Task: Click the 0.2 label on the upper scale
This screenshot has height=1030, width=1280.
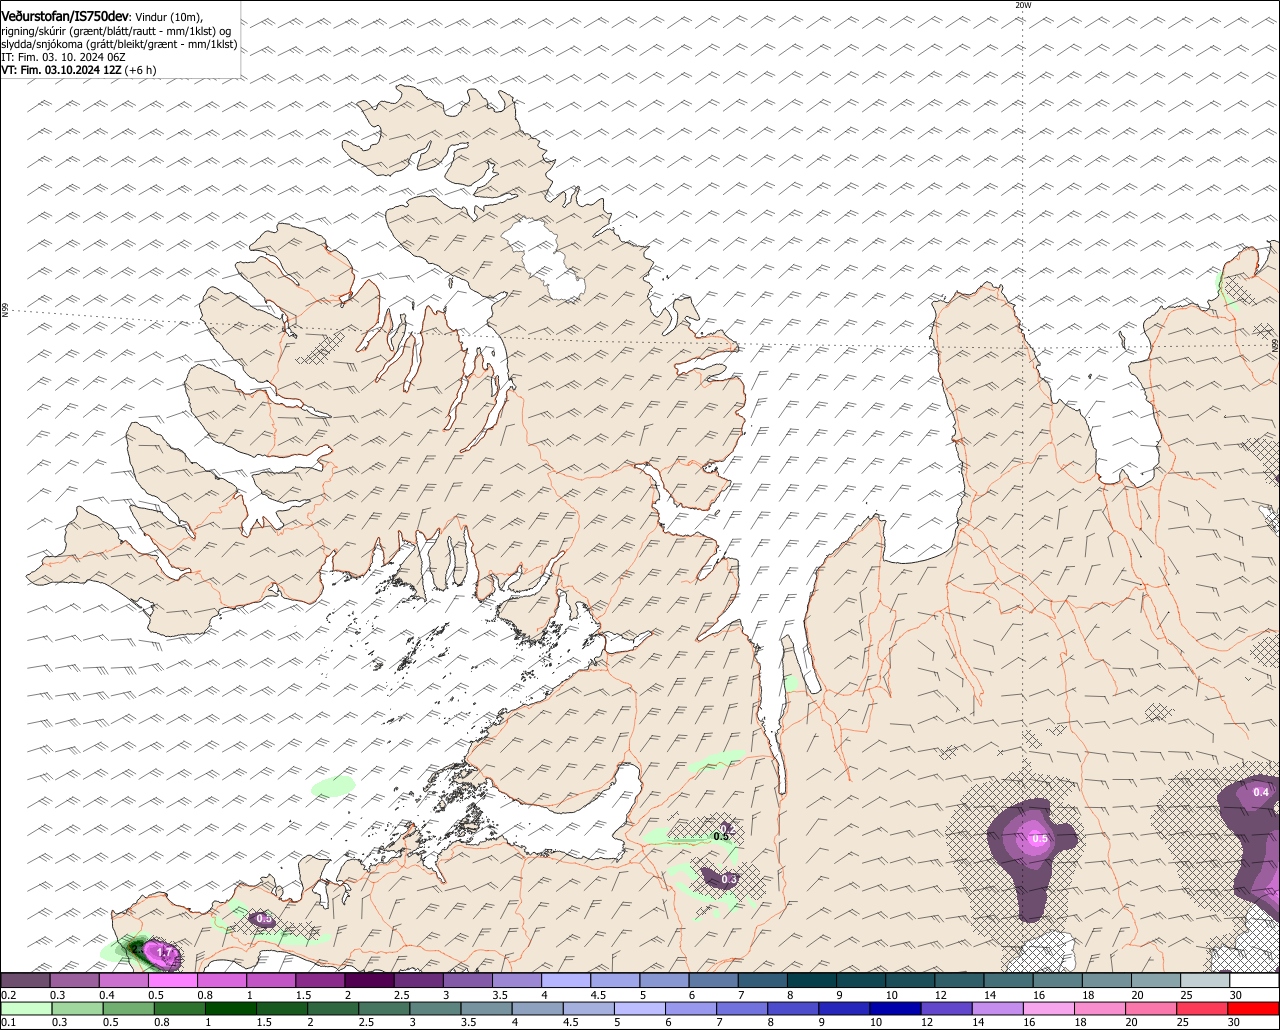Action: coord(9,995)
